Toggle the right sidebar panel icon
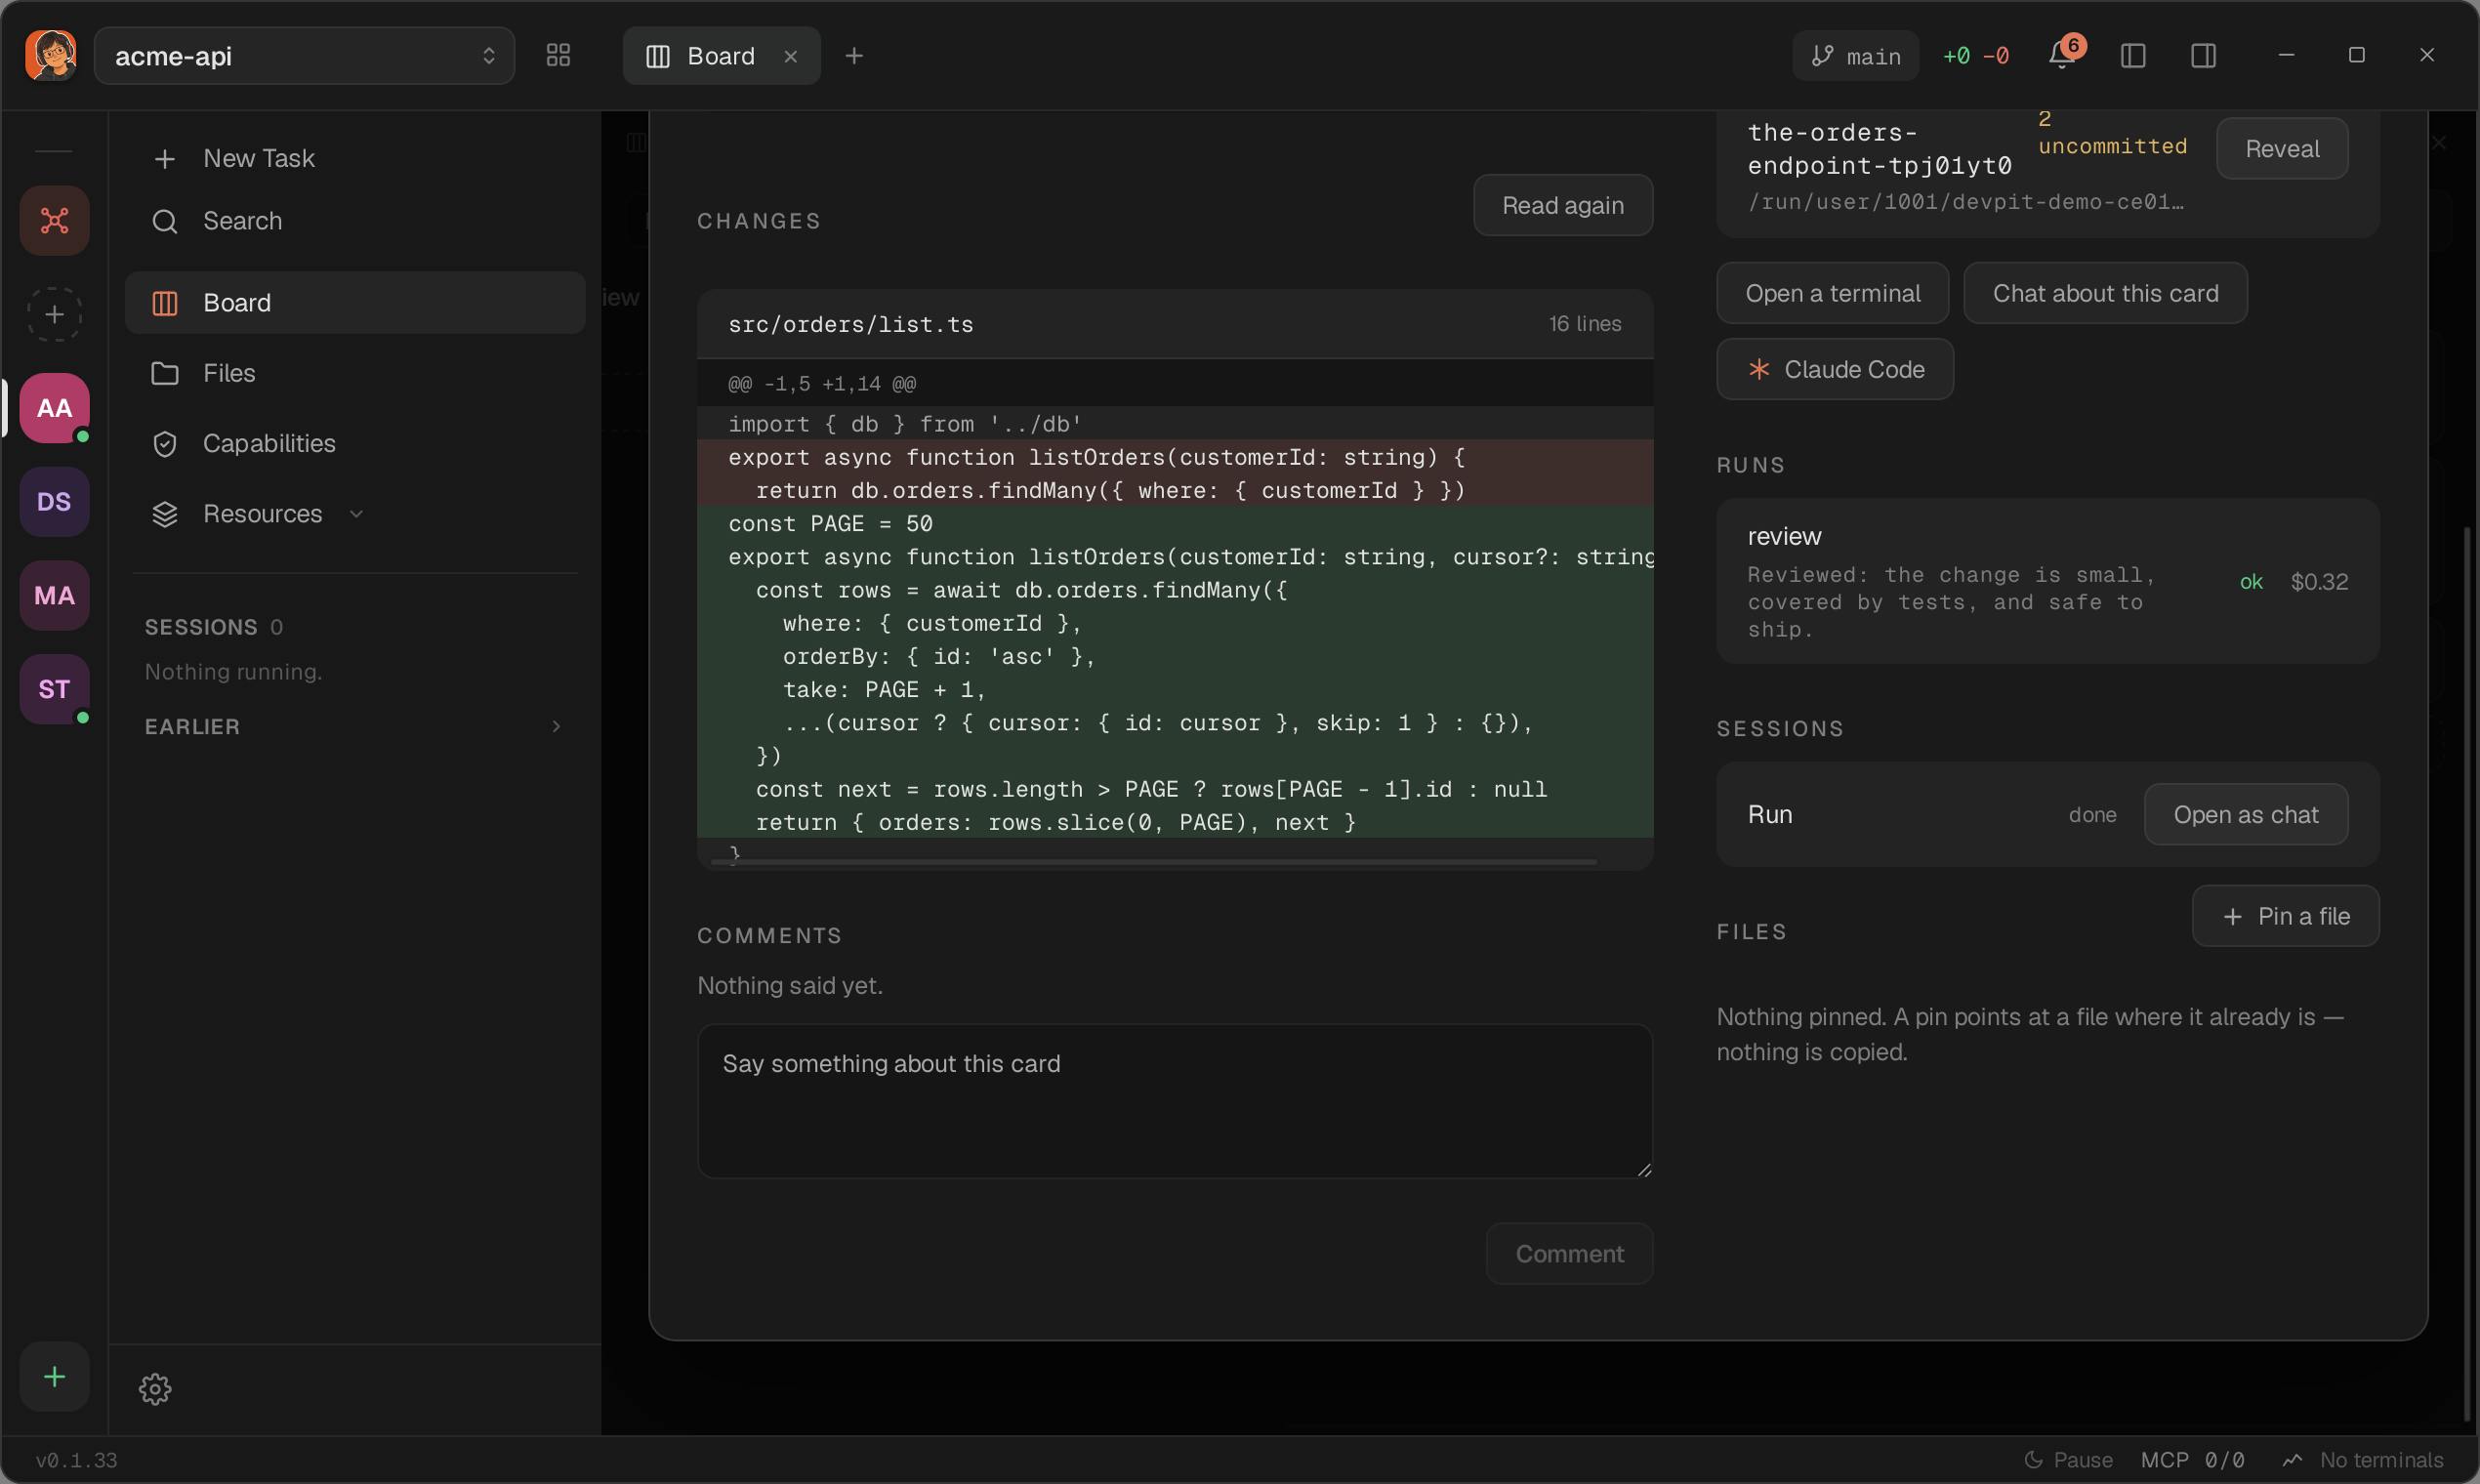Viewport: 2480px width, 1484px height. pos(2203,56)
